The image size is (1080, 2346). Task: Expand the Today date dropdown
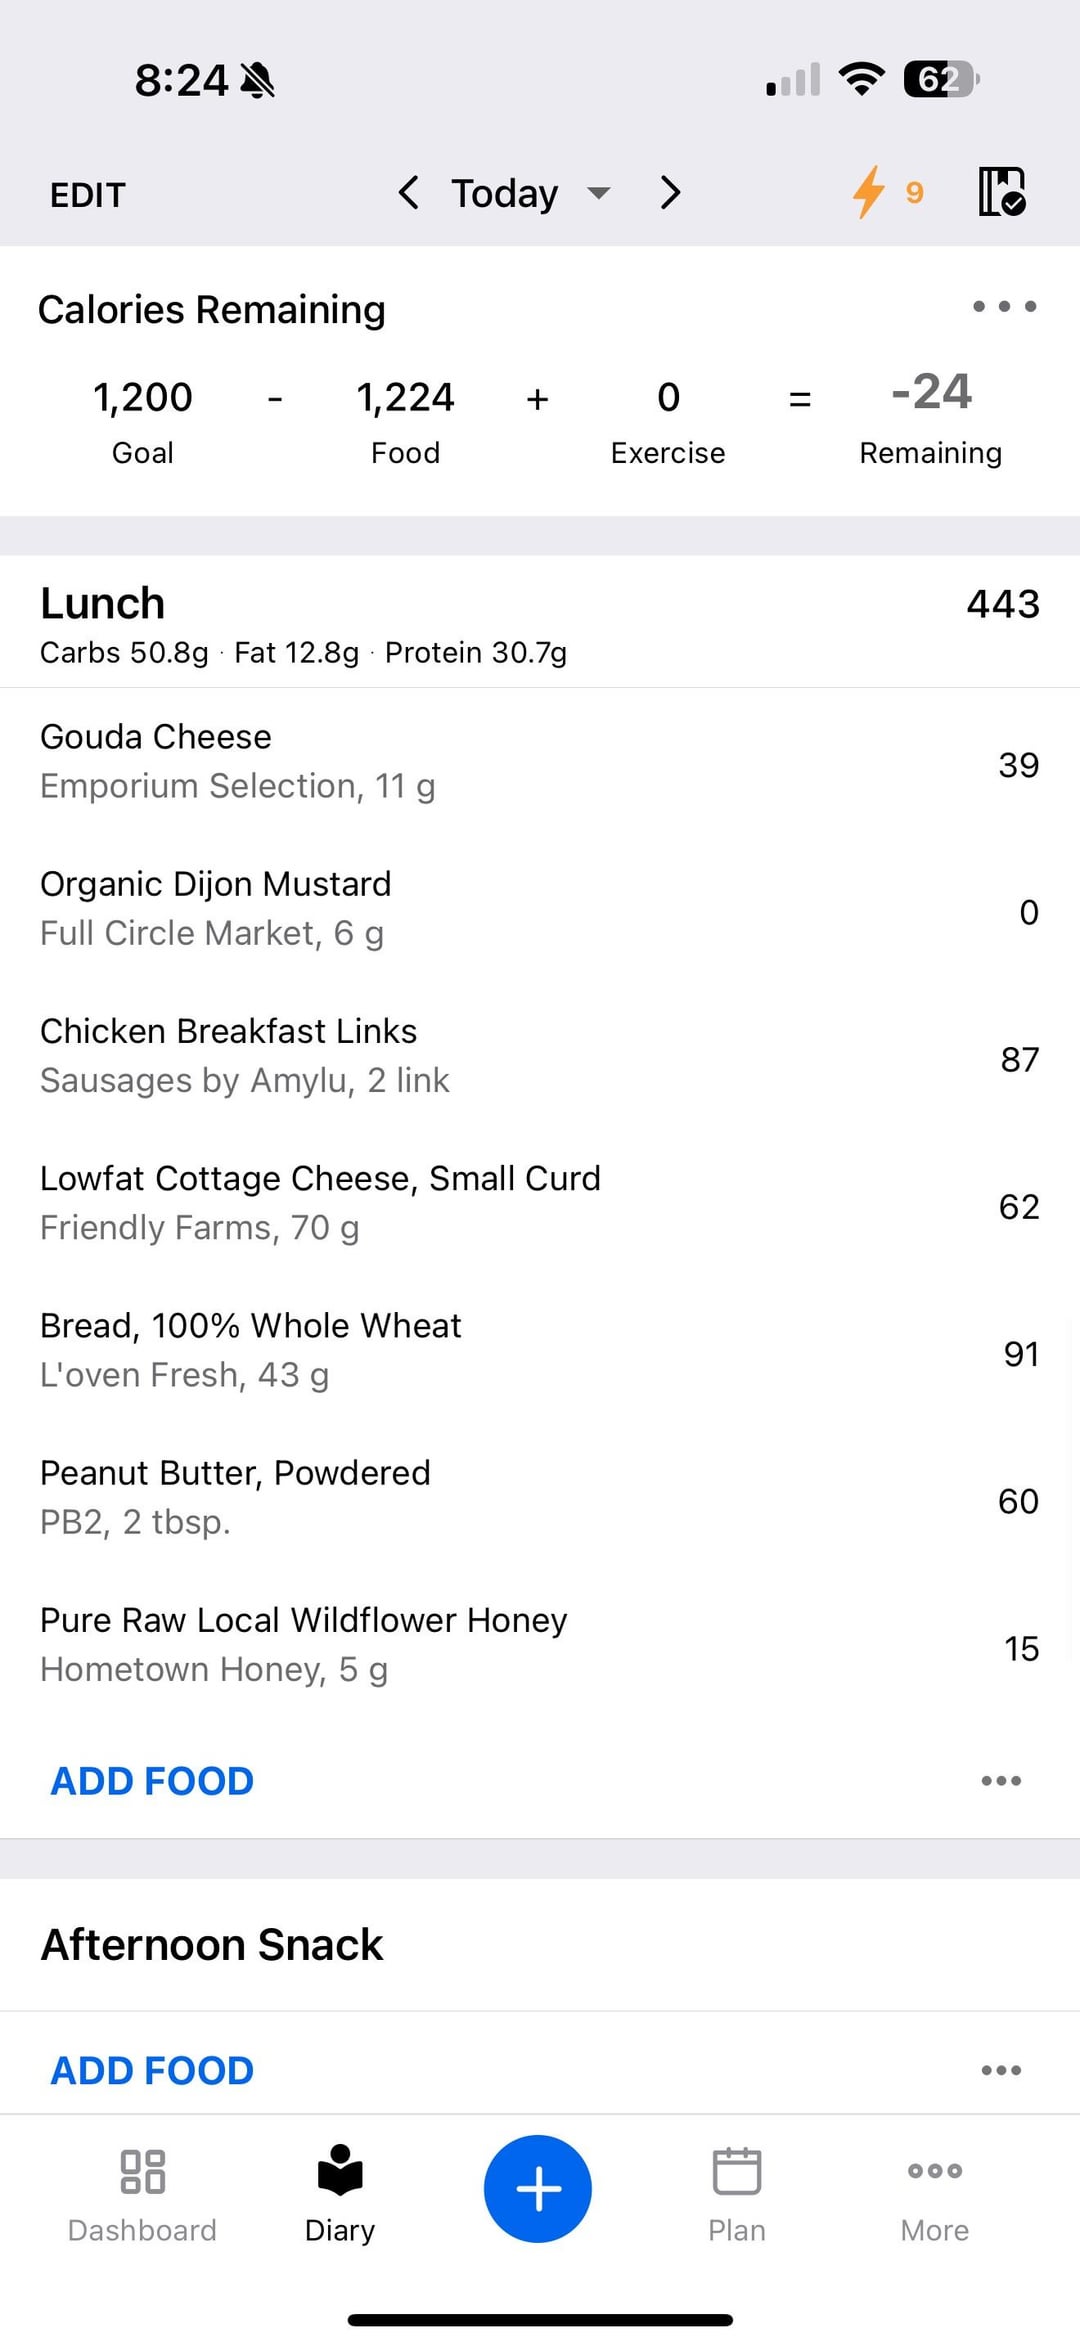tap(530, 193)
